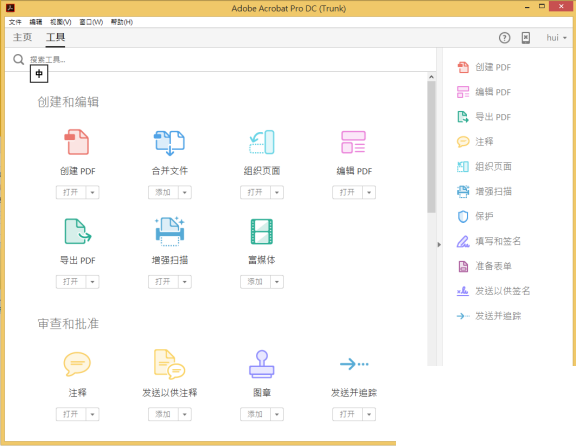Select 保护 shield shortcut in sidebar

tap(475, 216)
